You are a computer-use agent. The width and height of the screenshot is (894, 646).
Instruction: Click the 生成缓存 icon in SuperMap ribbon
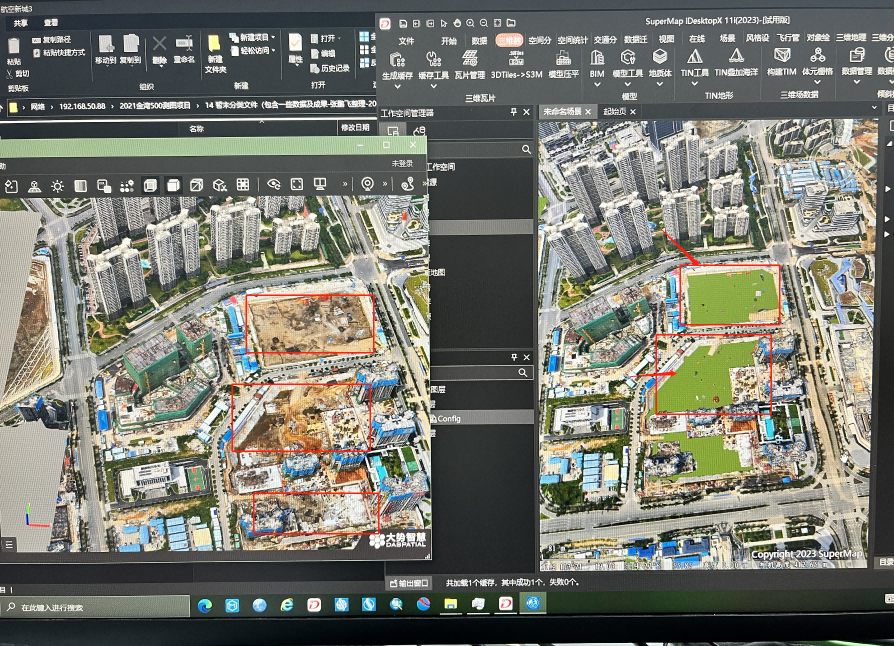(397, 59)
